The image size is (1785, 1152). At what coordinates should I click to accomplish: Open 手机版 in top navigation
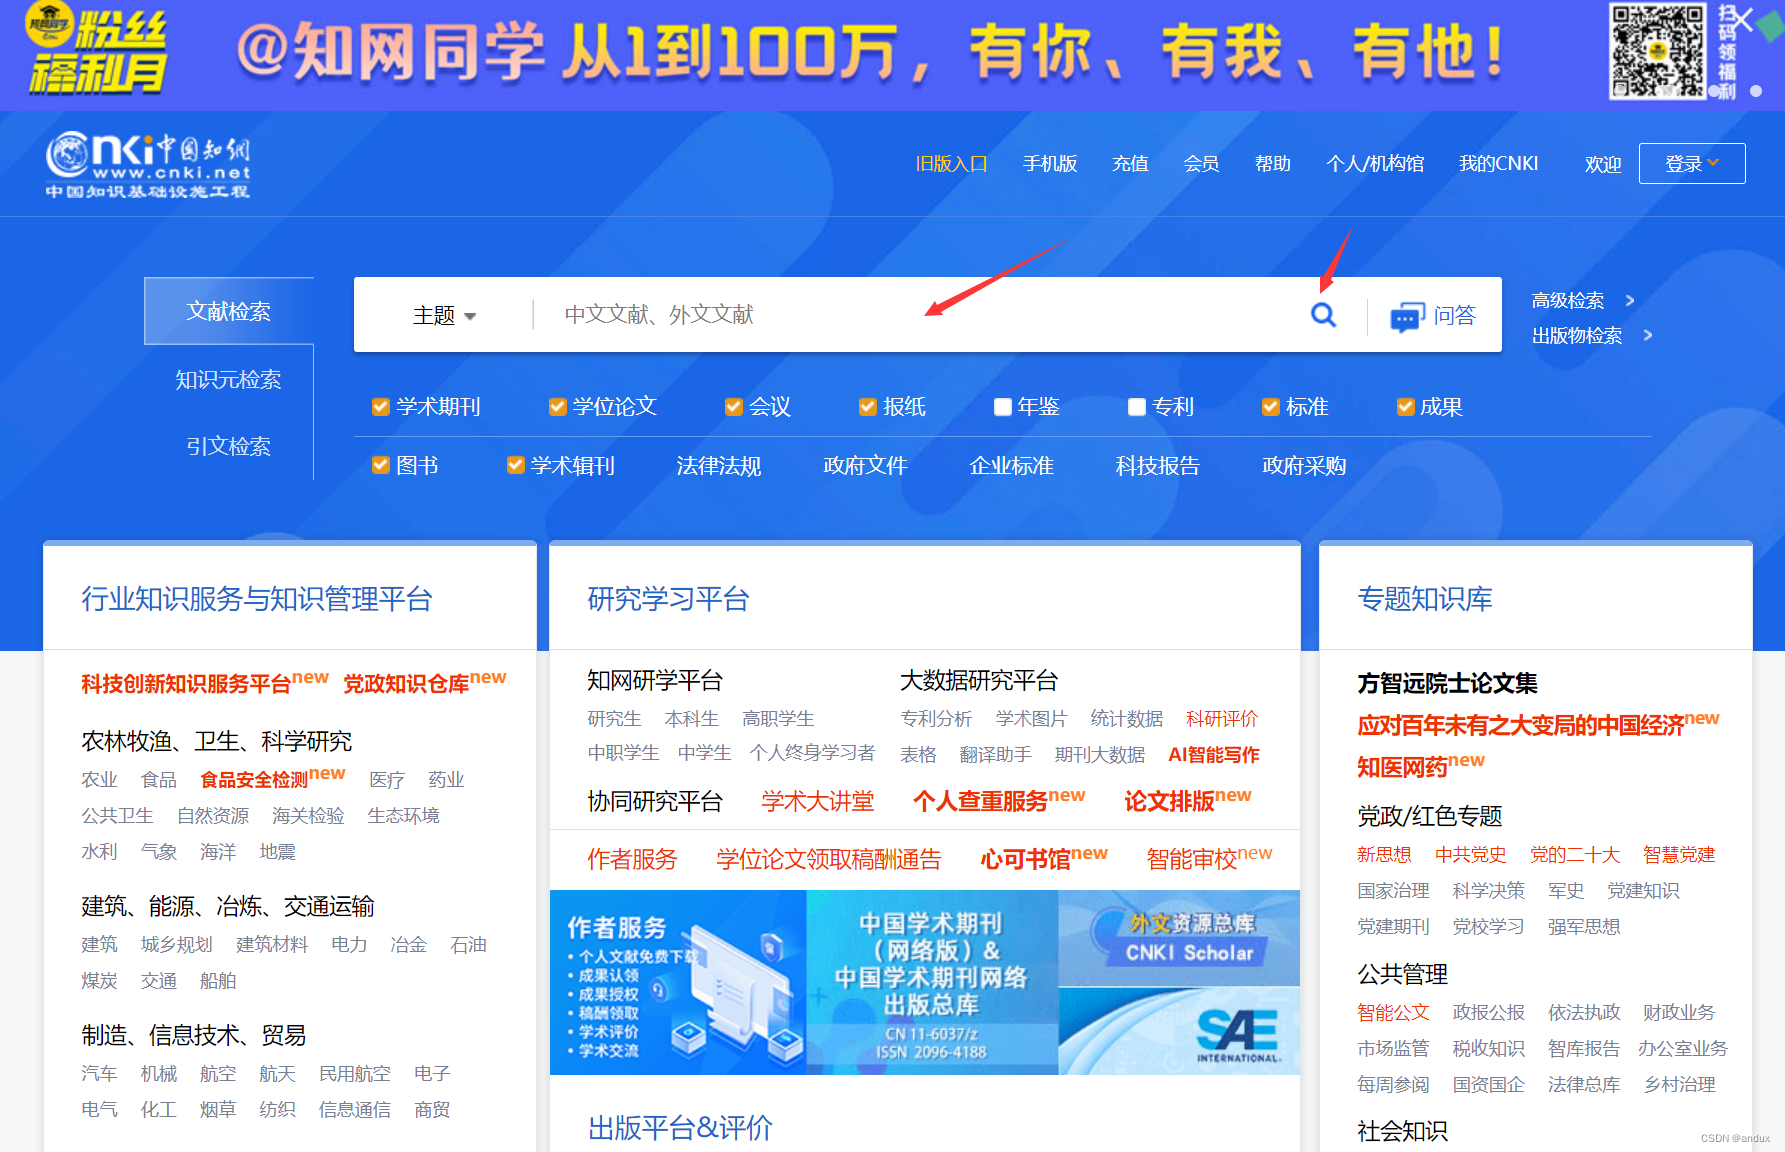[1050, 164]
